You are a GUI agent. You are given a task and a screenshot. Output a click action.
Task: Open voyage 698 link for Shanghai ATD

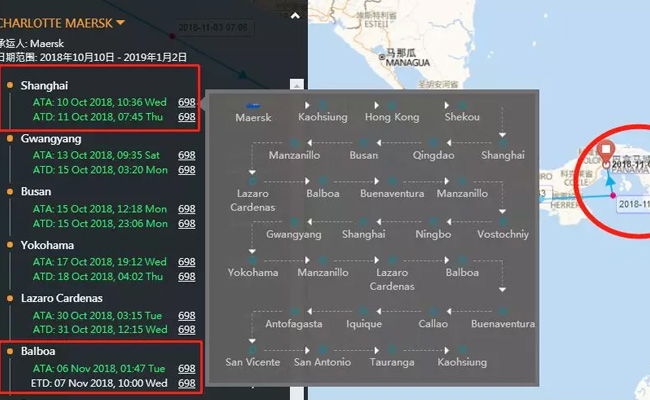coord(187,117)
